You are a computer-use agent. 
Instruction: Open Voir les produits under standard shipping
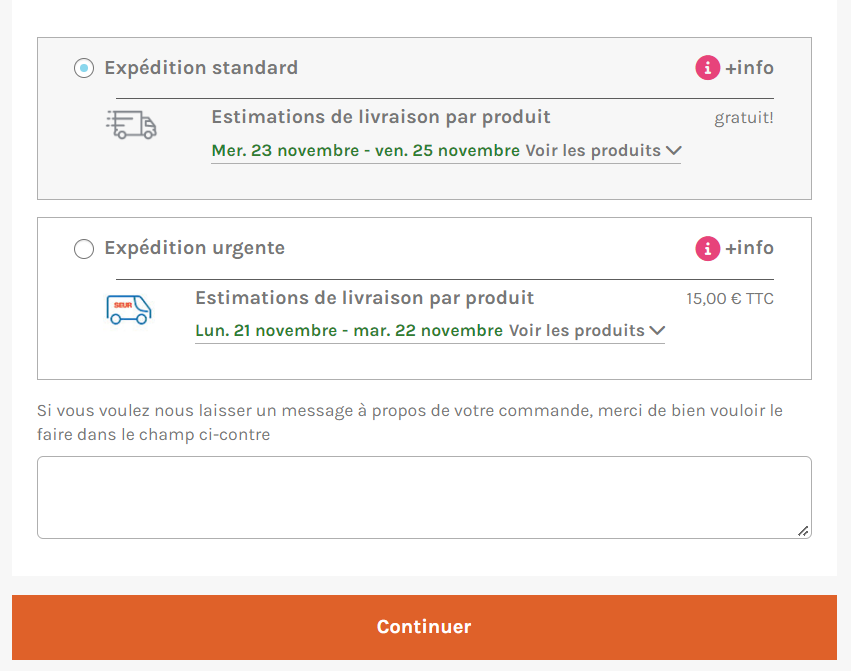(593, 150)
